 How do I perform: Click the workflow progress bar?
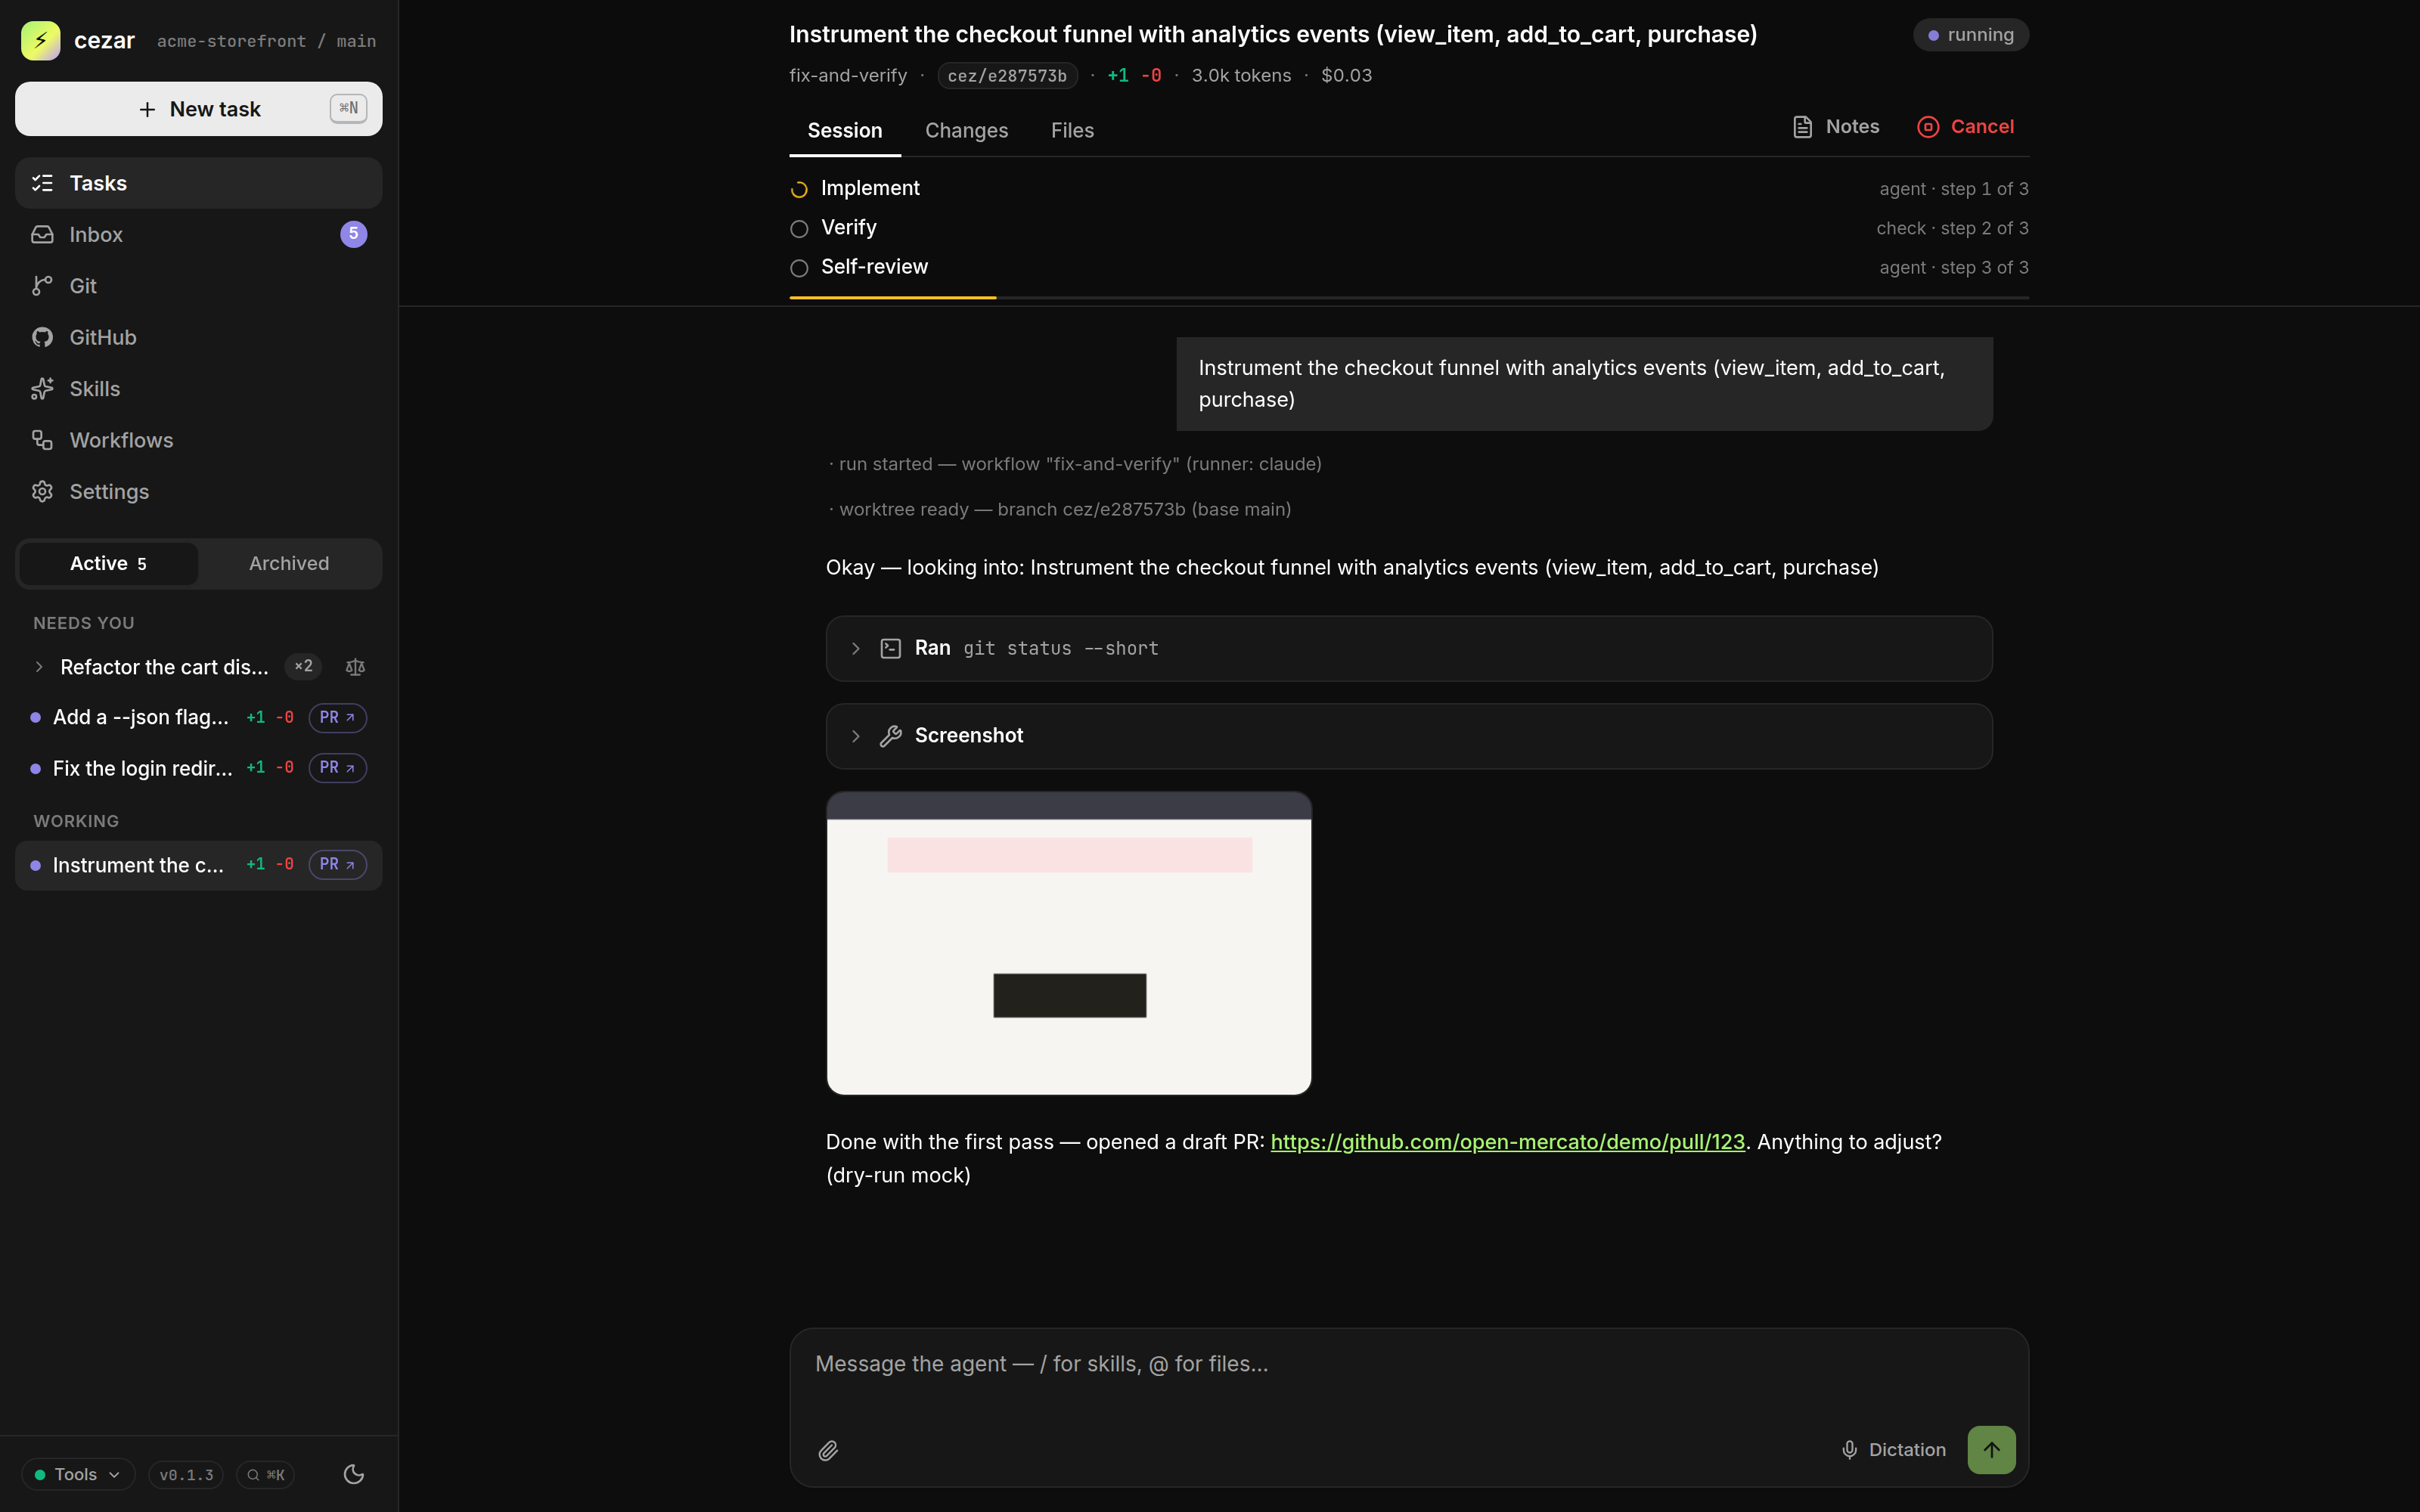1408,298
